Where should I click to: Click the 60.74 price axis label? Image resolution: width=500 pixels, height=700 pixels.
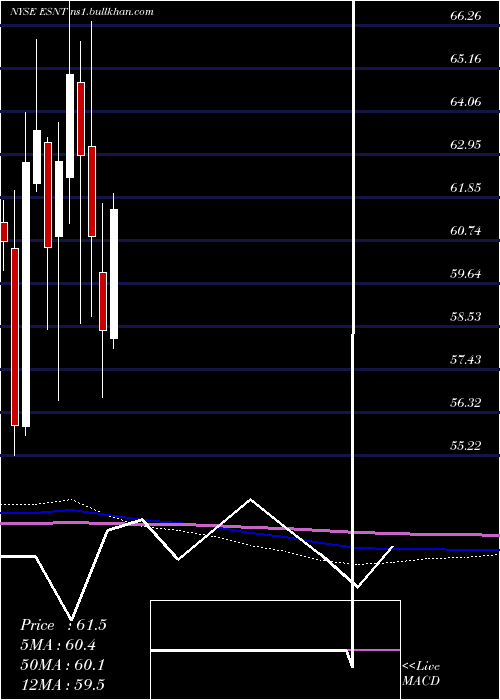click(466, 231)
